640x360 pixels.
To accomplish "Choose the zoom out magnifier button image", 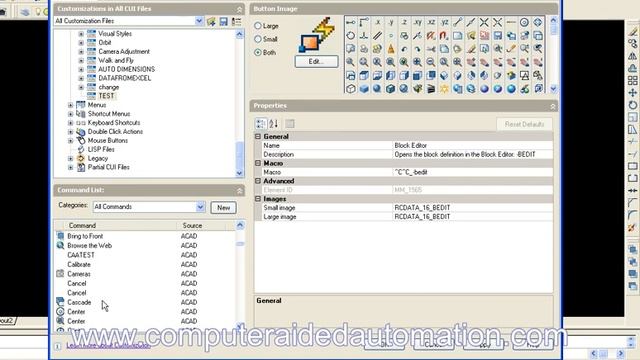I will tap(431, 62).
